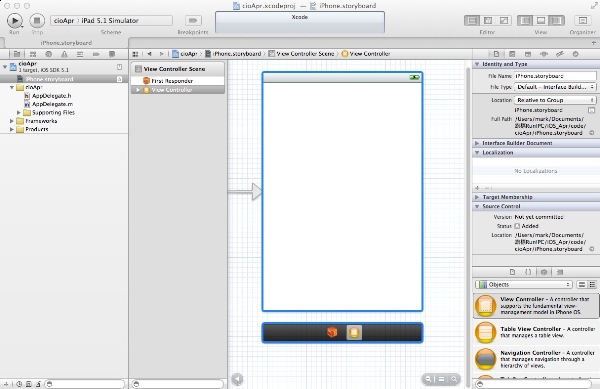The image size is (600, 389).
Task: Show the Size inspector
Action: point(560,54)
